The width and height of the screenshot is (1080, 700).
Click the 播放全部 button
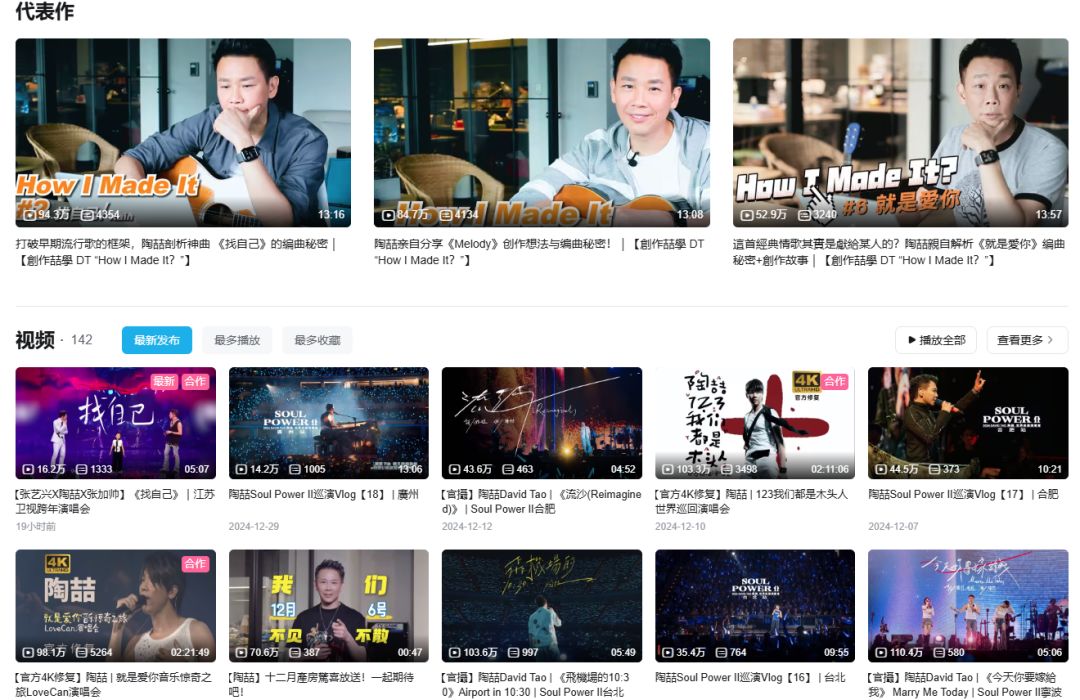pyautogui.click(x=936, y=340)
